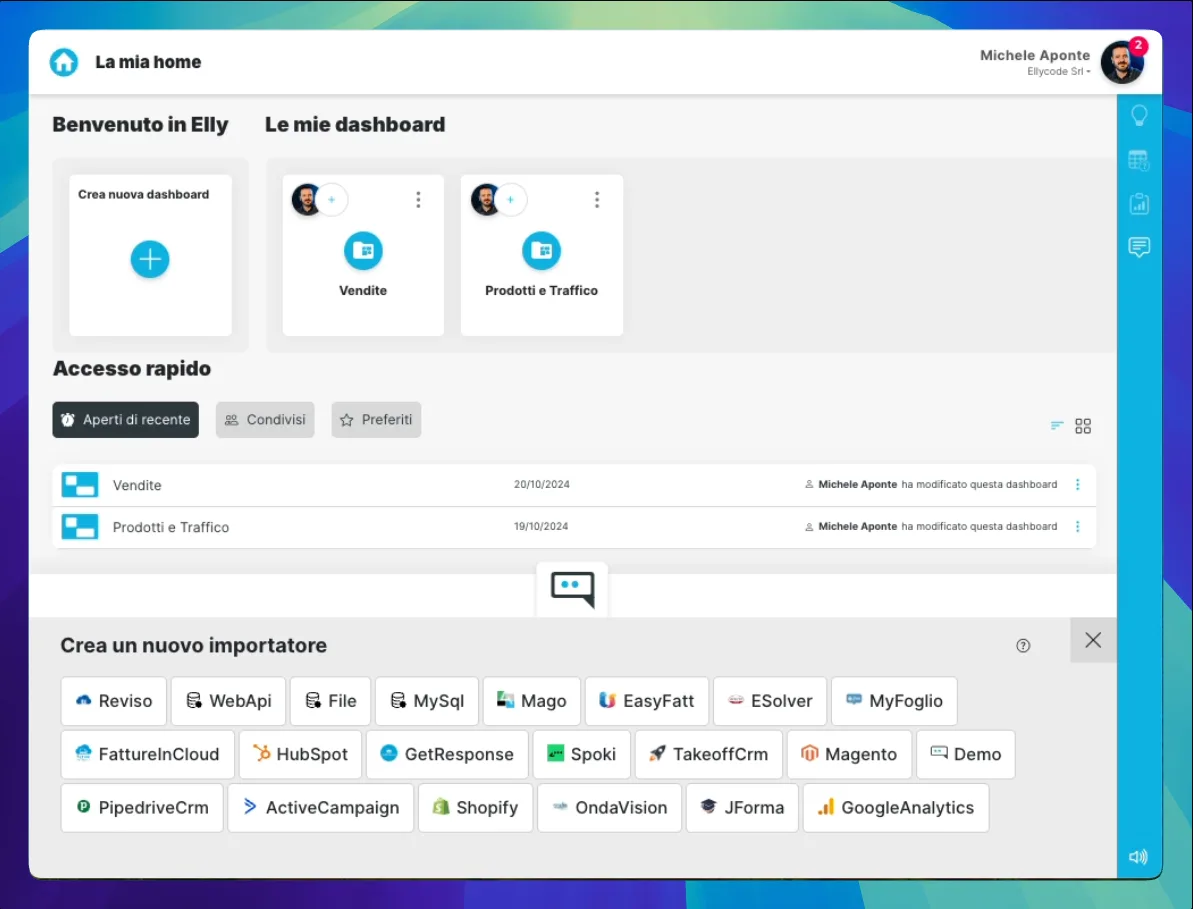1193x909 pixels.
Task: Open user avatar with notification badge
Action: [1123, 62]
